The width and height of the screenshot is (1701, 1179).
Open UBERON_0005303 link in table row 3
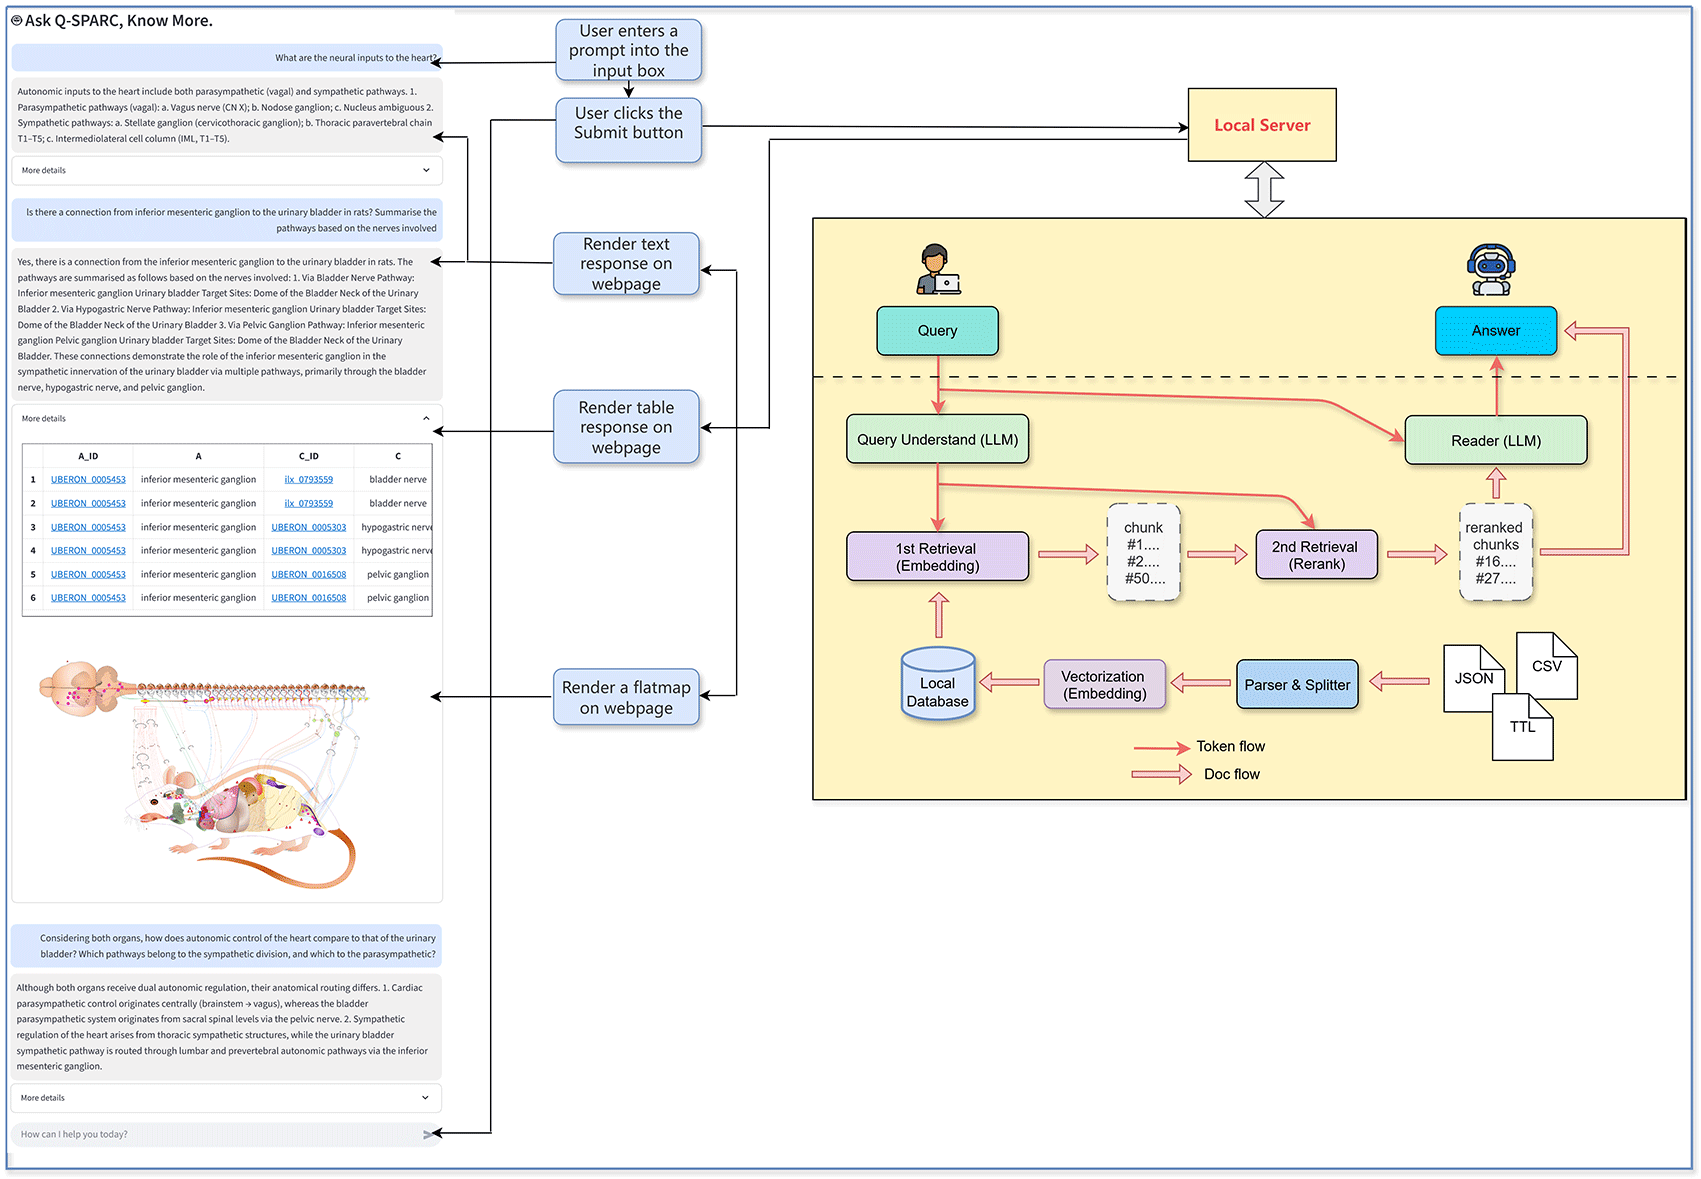309,527
